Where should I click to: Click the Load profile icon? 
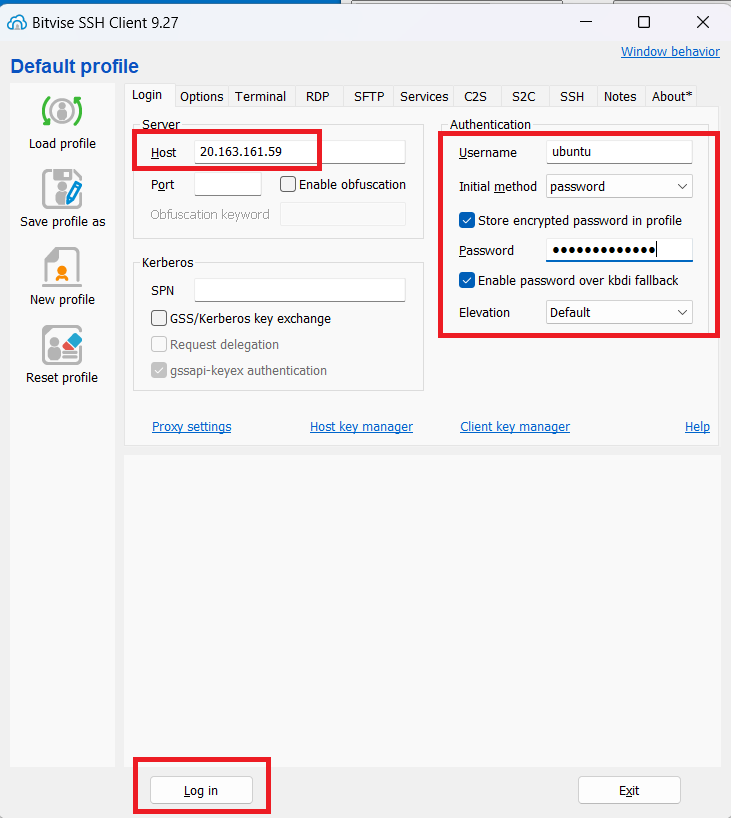point(62,111)
